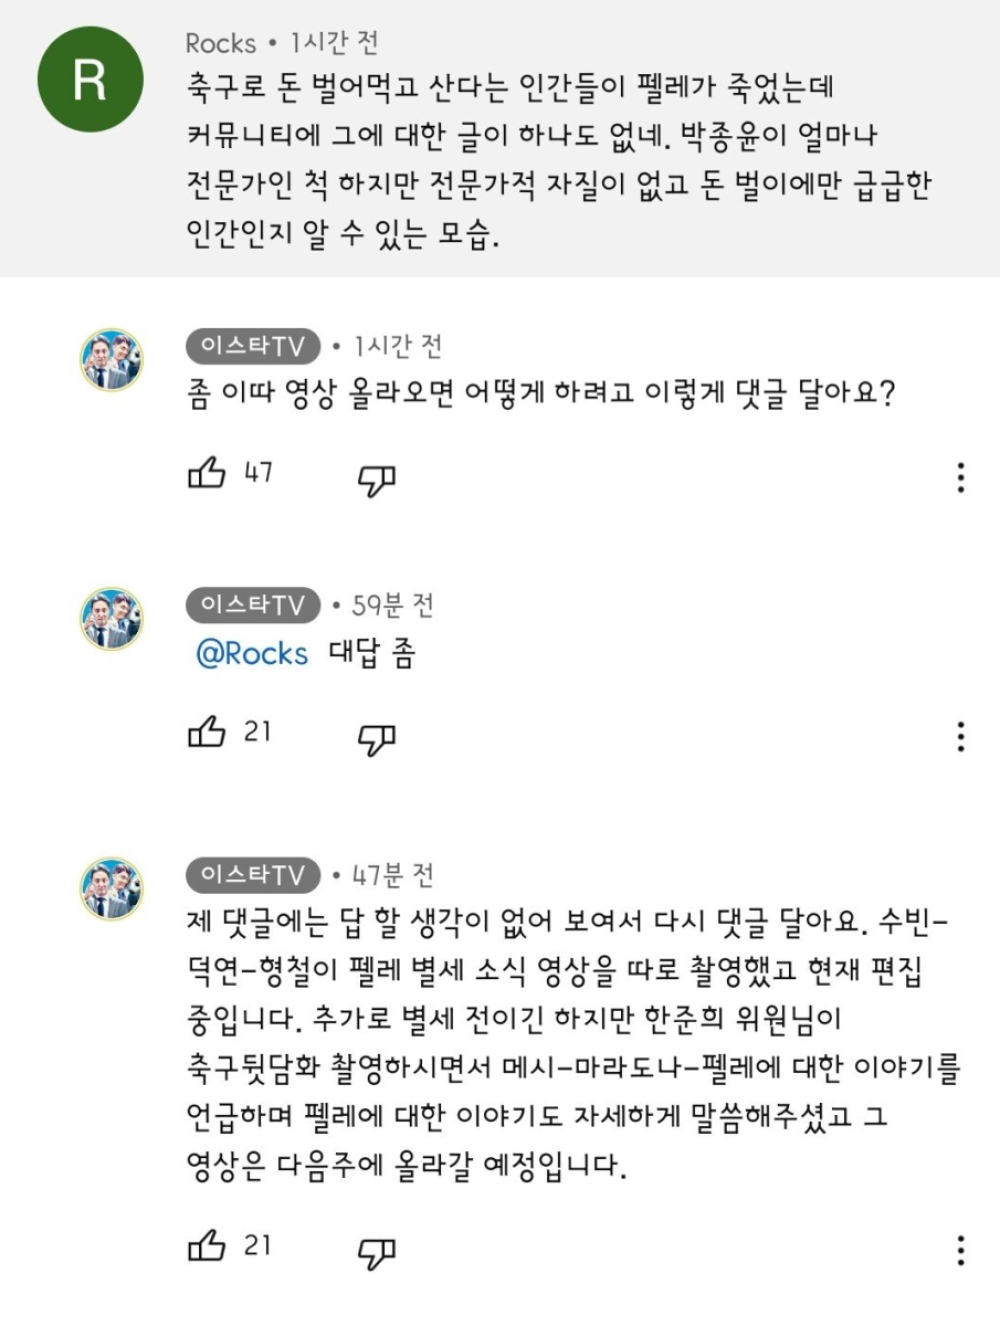Dislike the reply asking about the upcoming video
The image size is (1000, 1326).
tap(377, 480)
